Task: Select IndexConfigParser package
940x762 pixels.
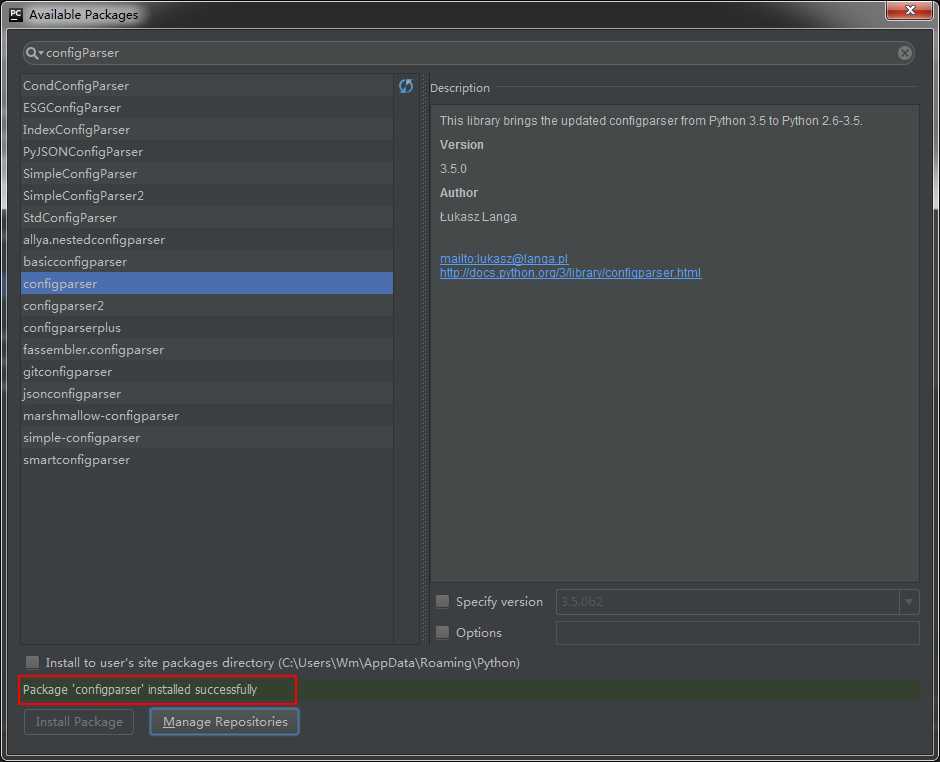Action: (x=207, y=129)
